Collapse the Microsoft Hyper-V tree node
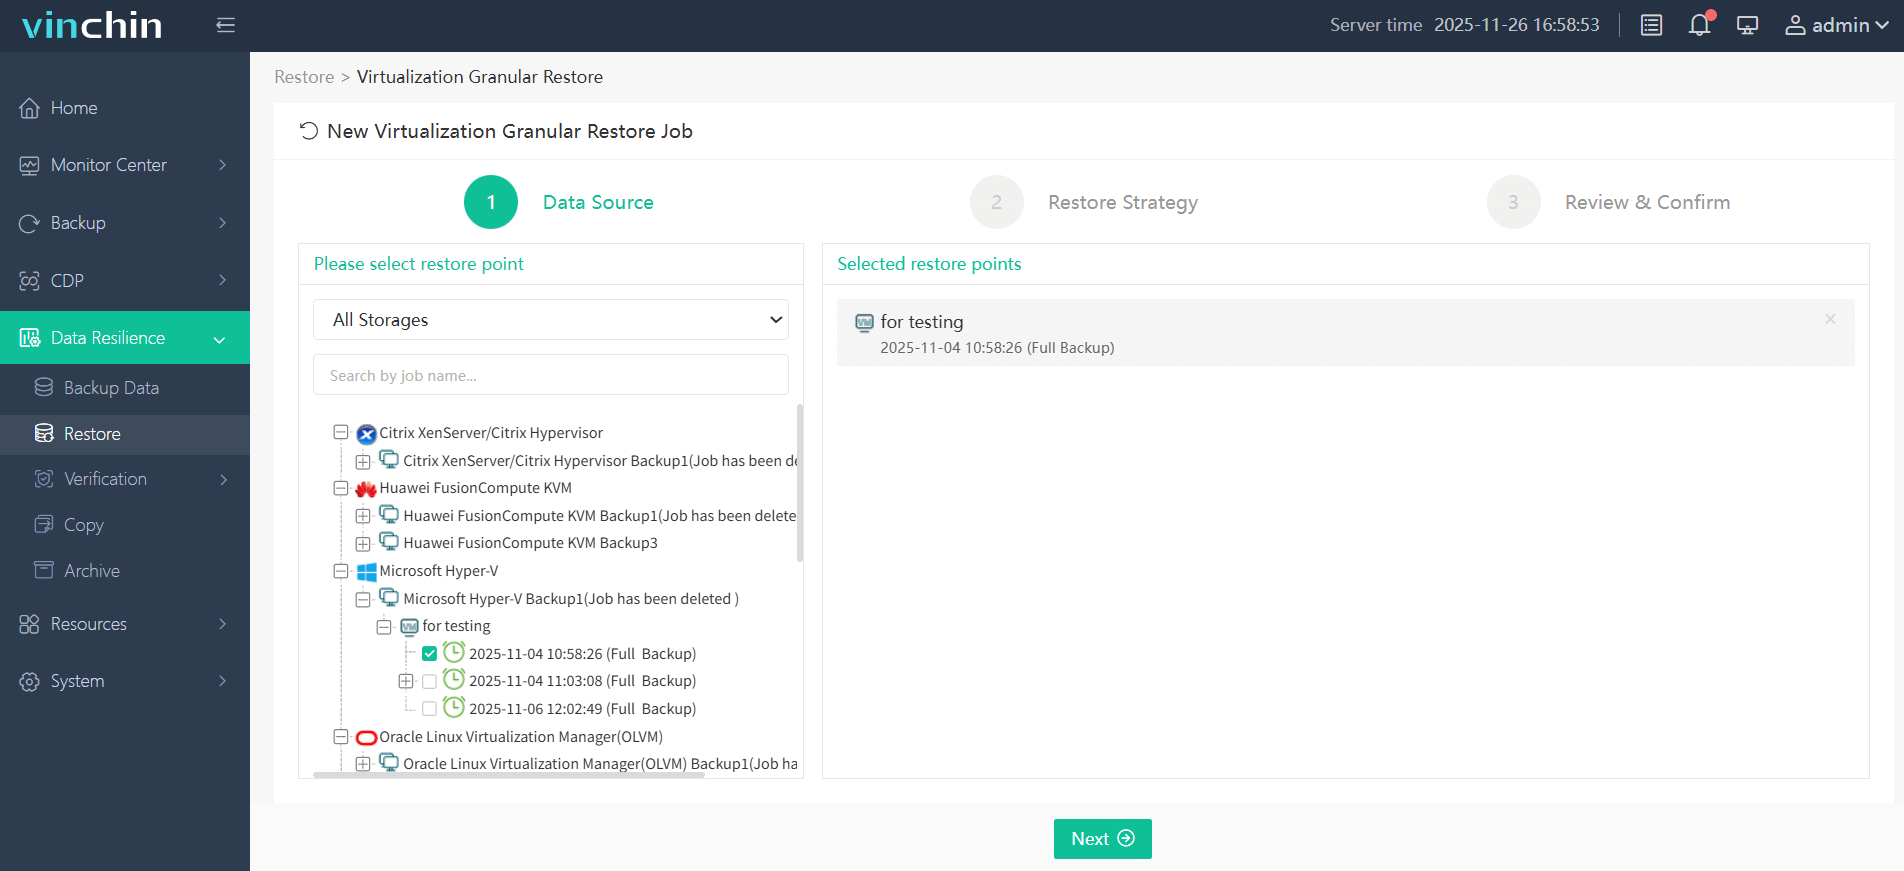Image resolution: width=1904 pixels, height=871 pixels. 341,571
